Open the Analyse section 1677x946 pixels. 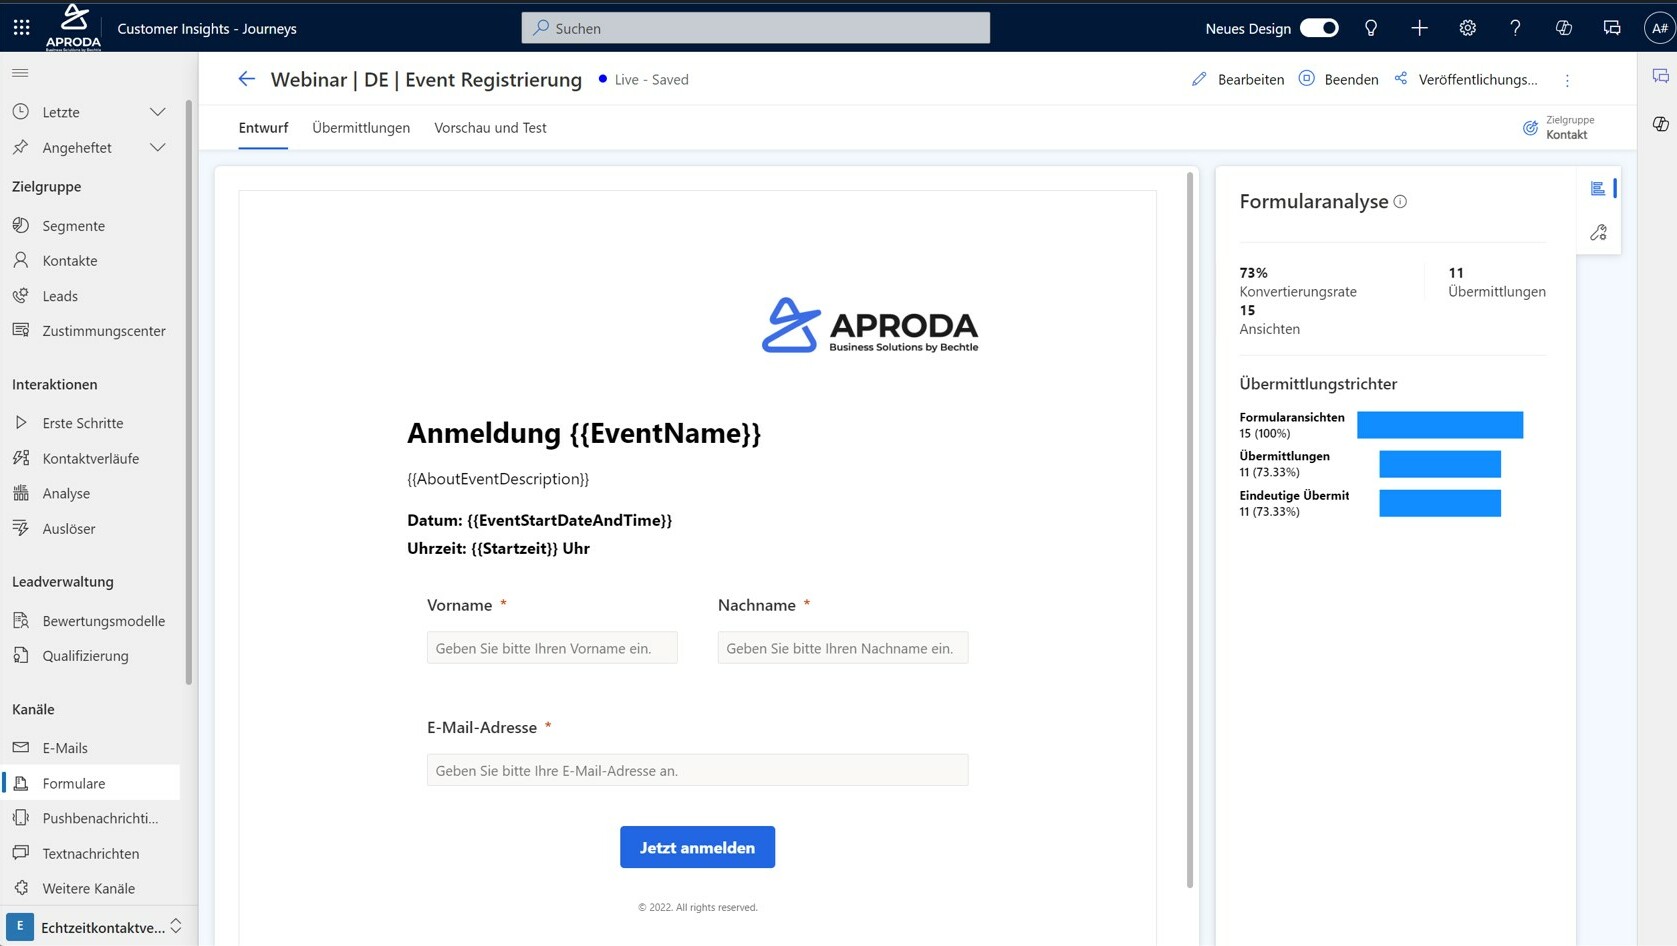(66, 493)
